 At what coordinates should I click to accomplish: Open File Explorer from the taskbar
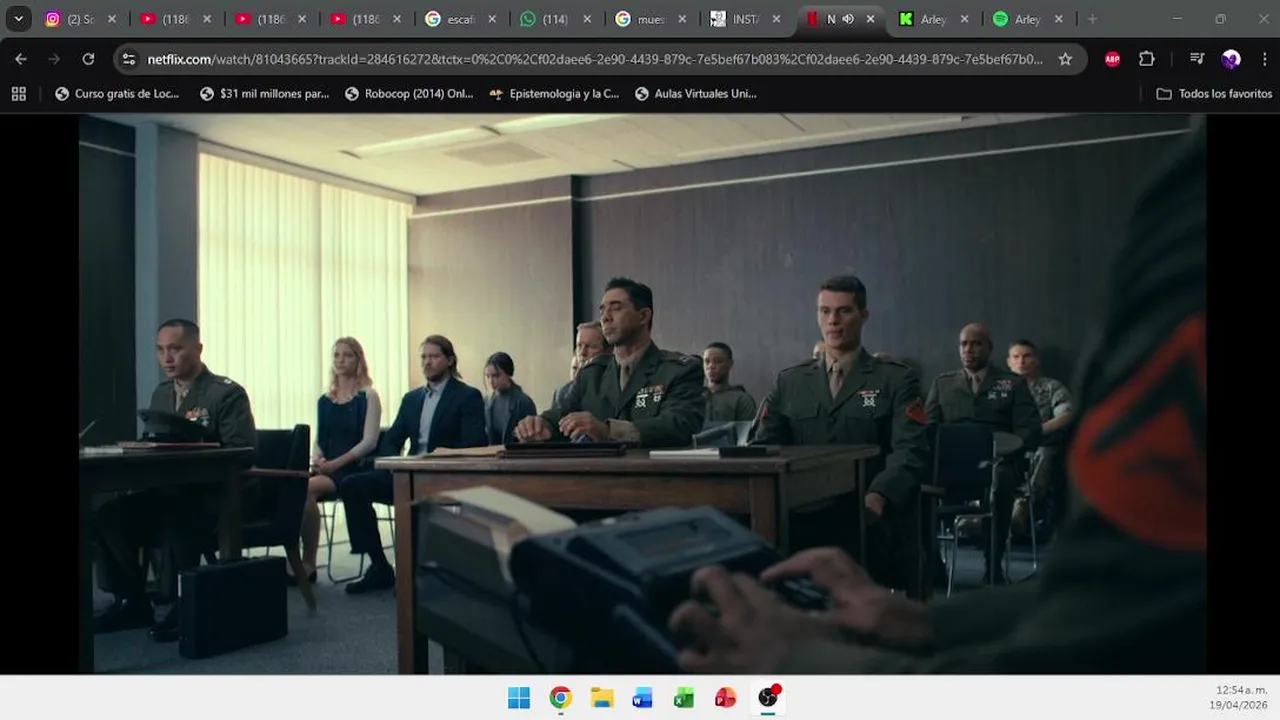[602, 698]
